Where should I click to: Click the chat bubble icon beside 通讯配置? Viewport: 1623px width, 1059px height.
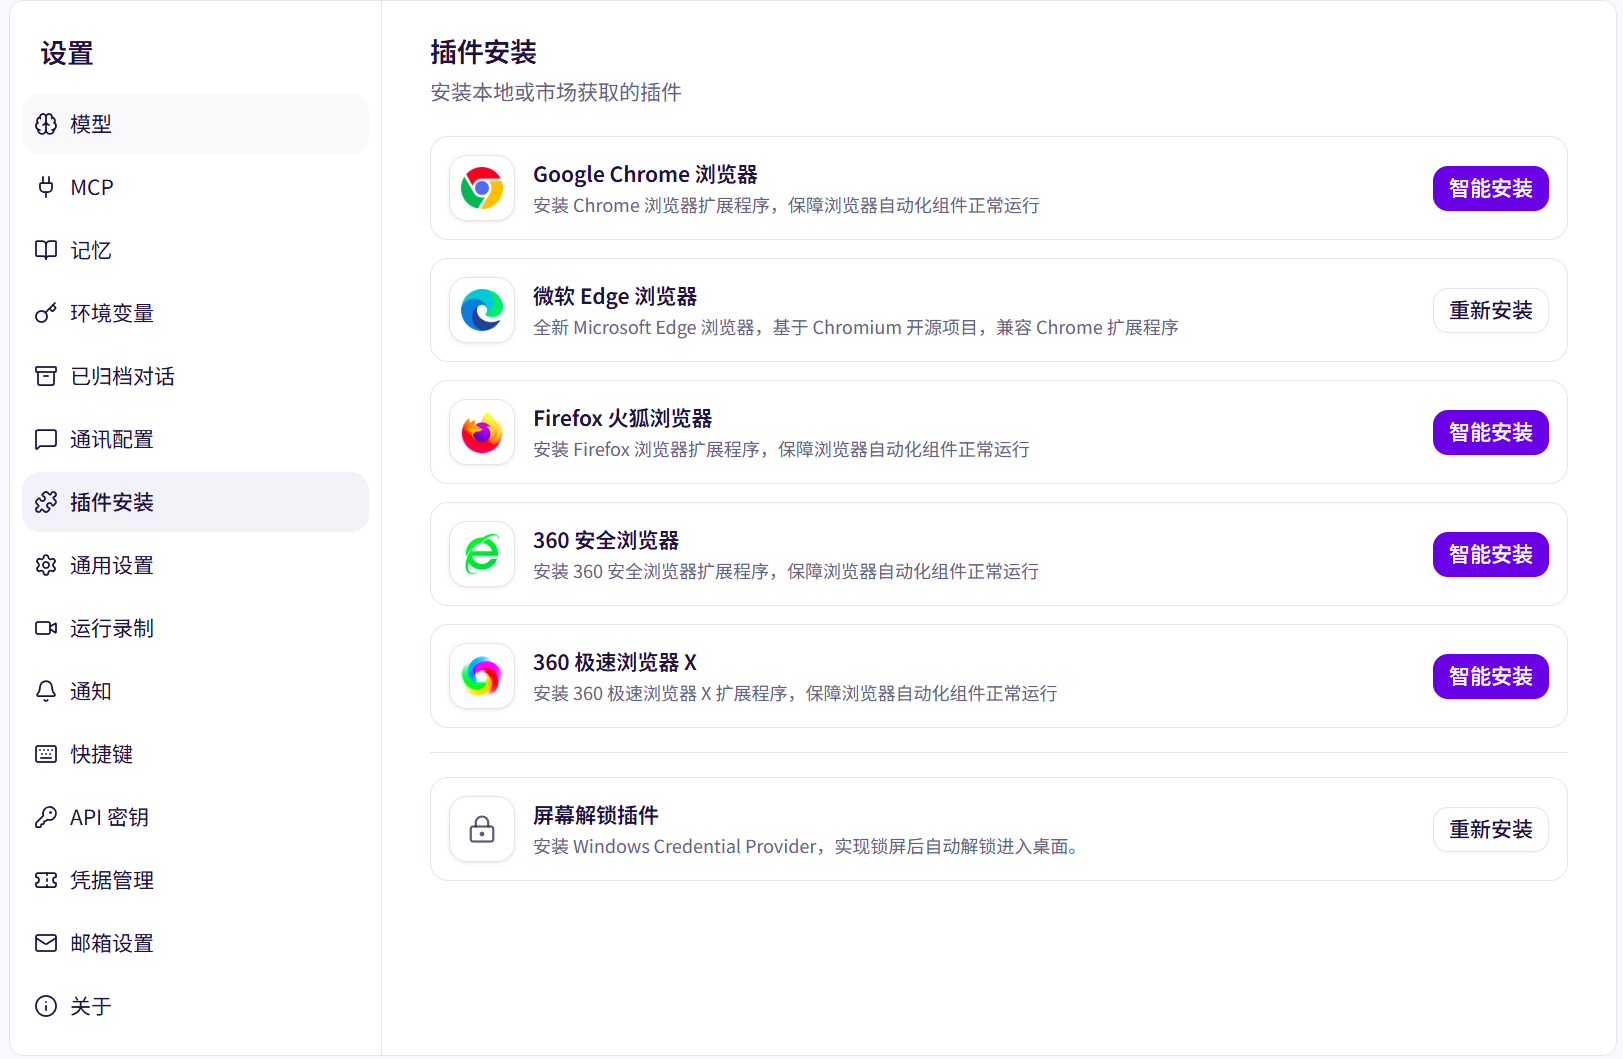point(46,439)
